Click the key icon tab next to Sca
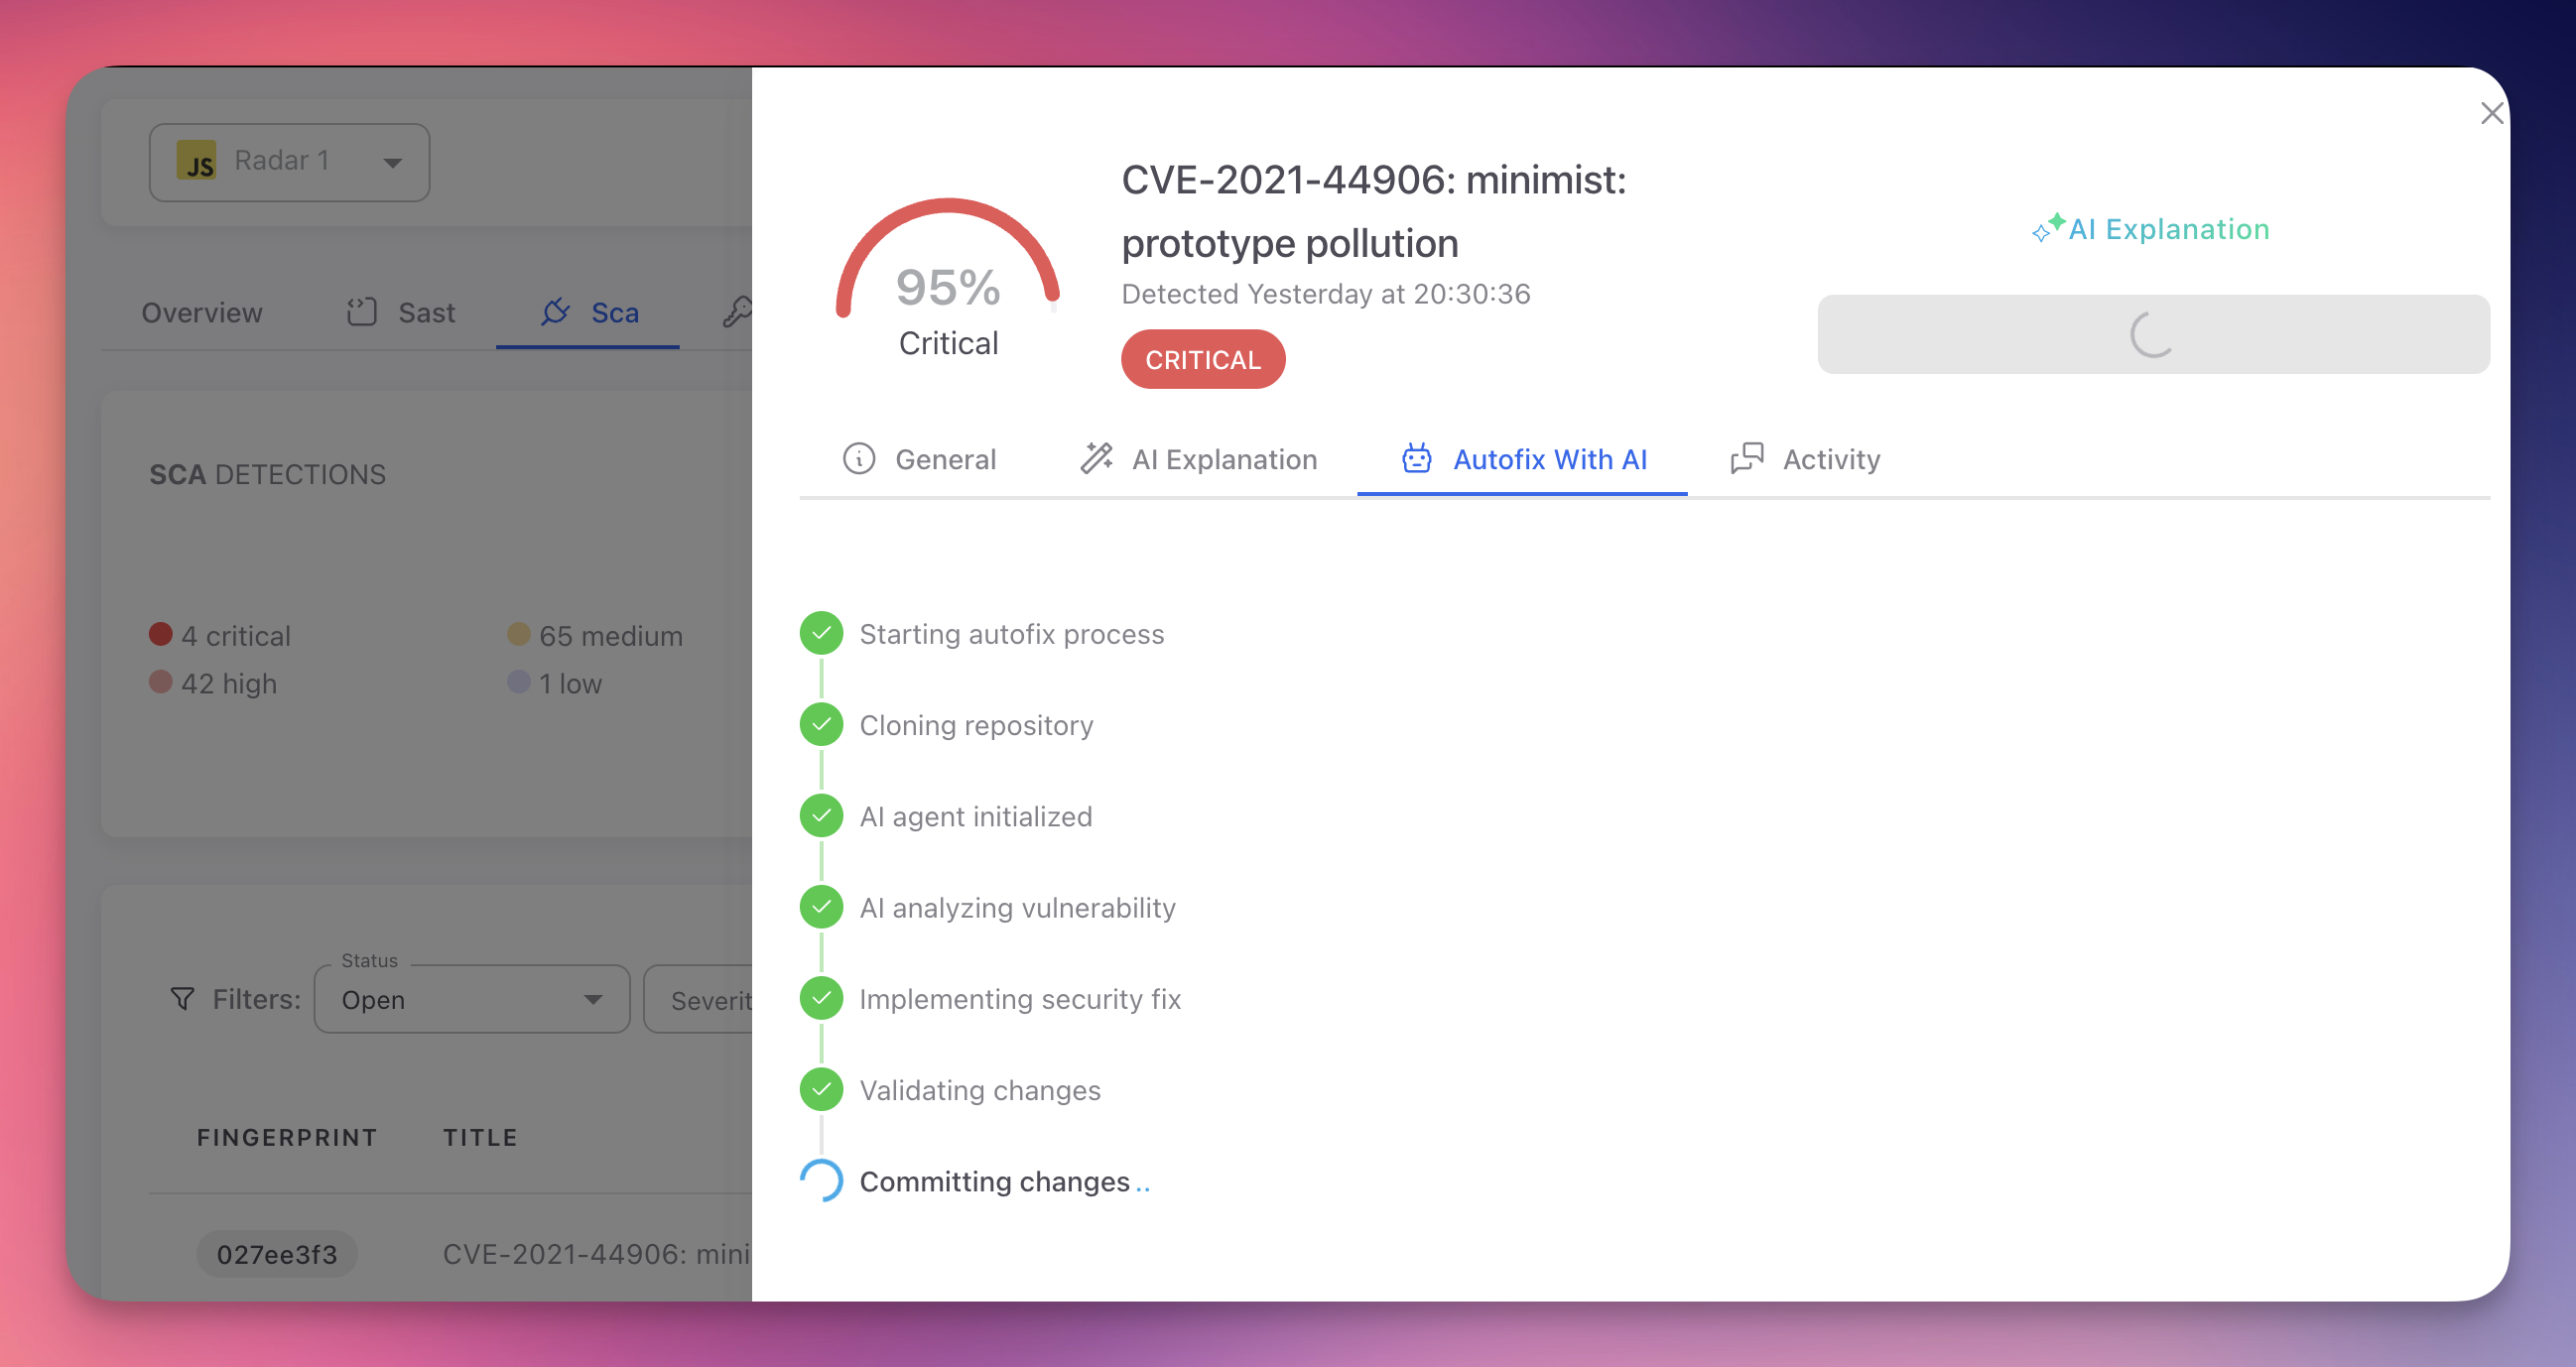 click(737, 312)
